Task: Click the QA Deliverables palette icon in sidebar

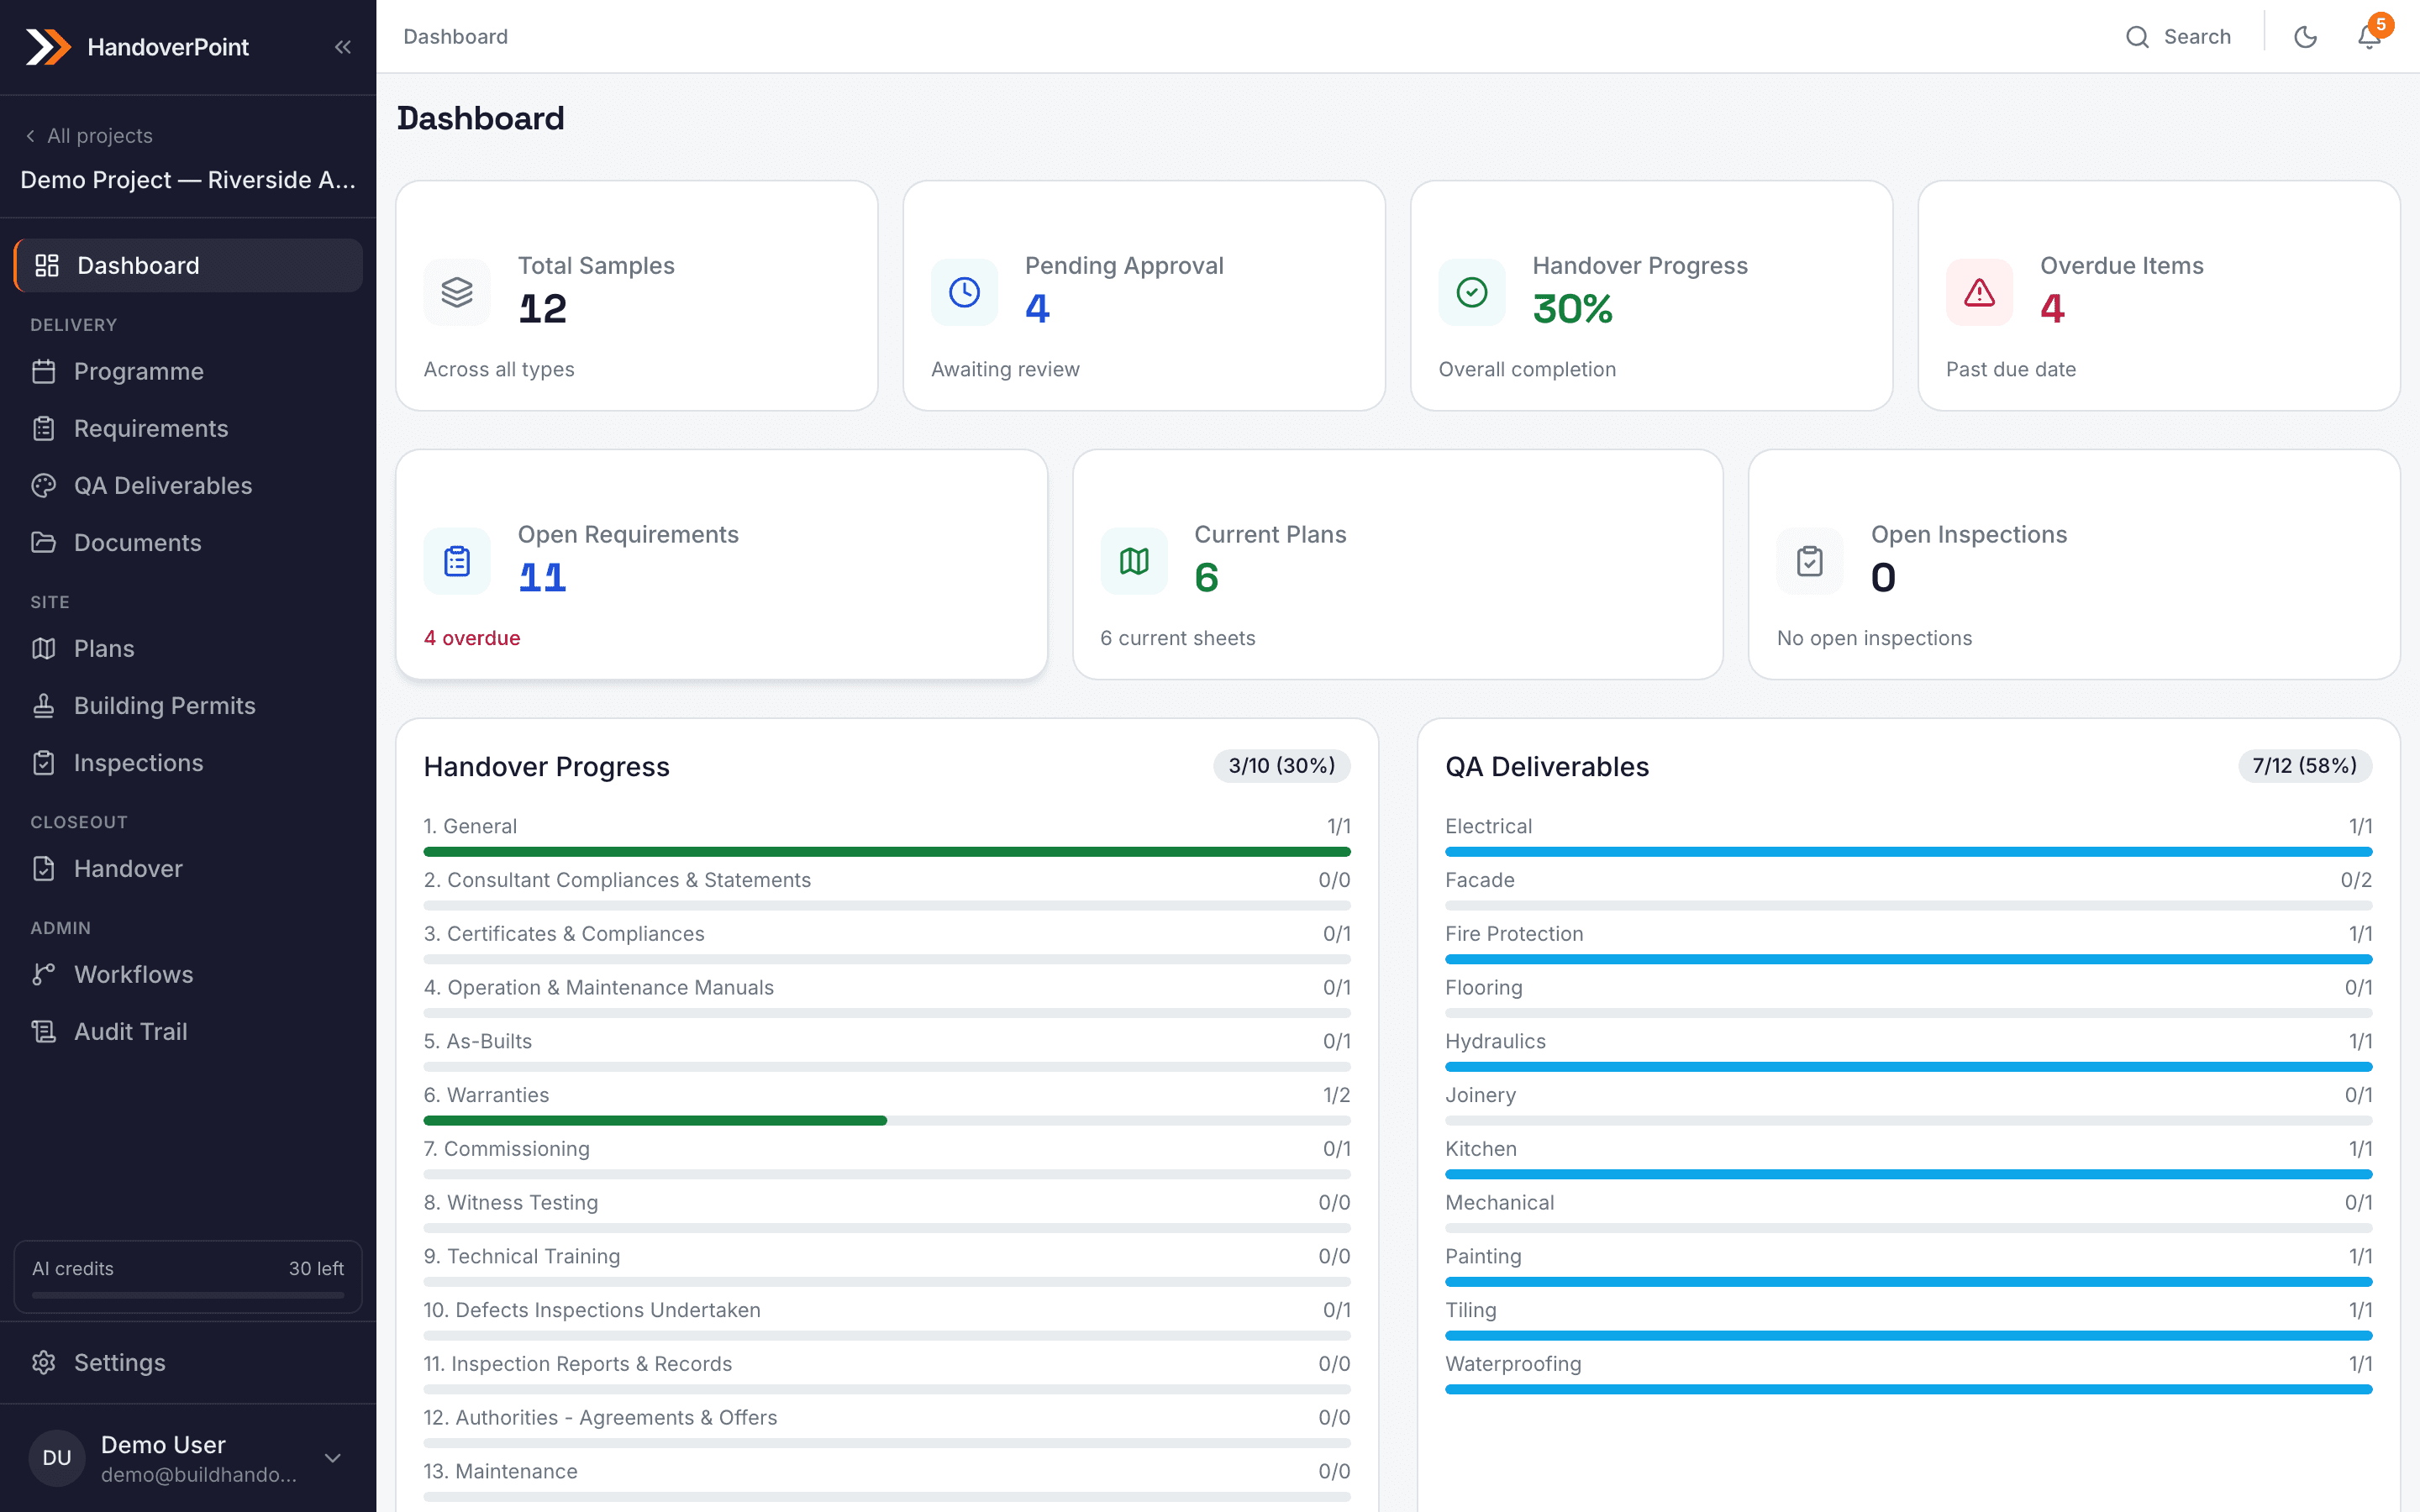Action: (44, 486)
